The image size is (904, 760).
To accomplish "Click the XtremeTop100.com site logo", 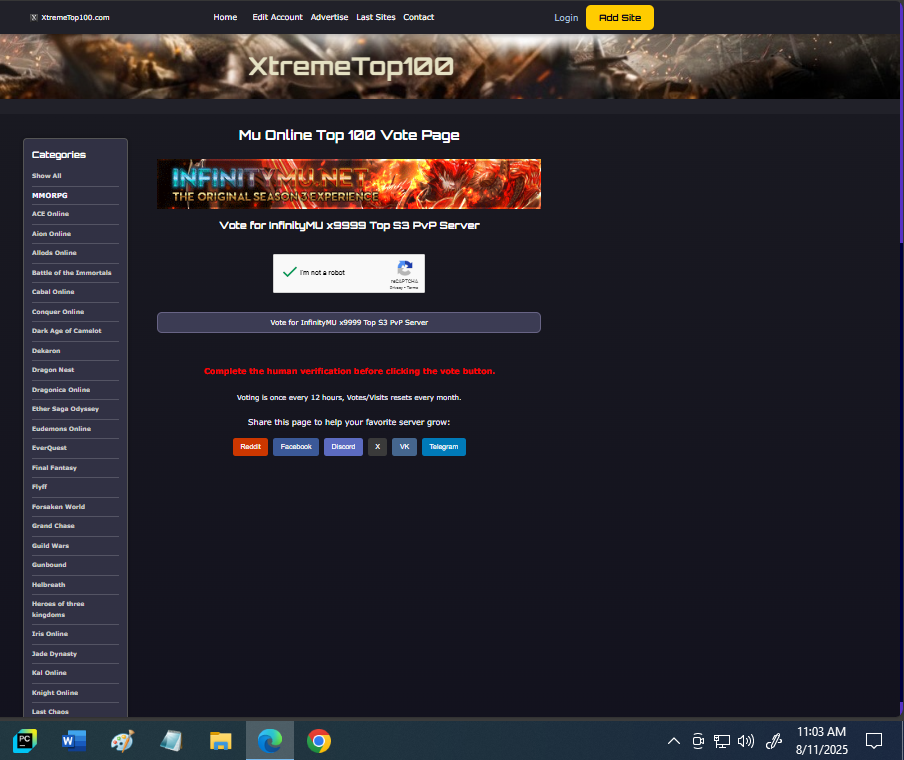I will [70, 17].
